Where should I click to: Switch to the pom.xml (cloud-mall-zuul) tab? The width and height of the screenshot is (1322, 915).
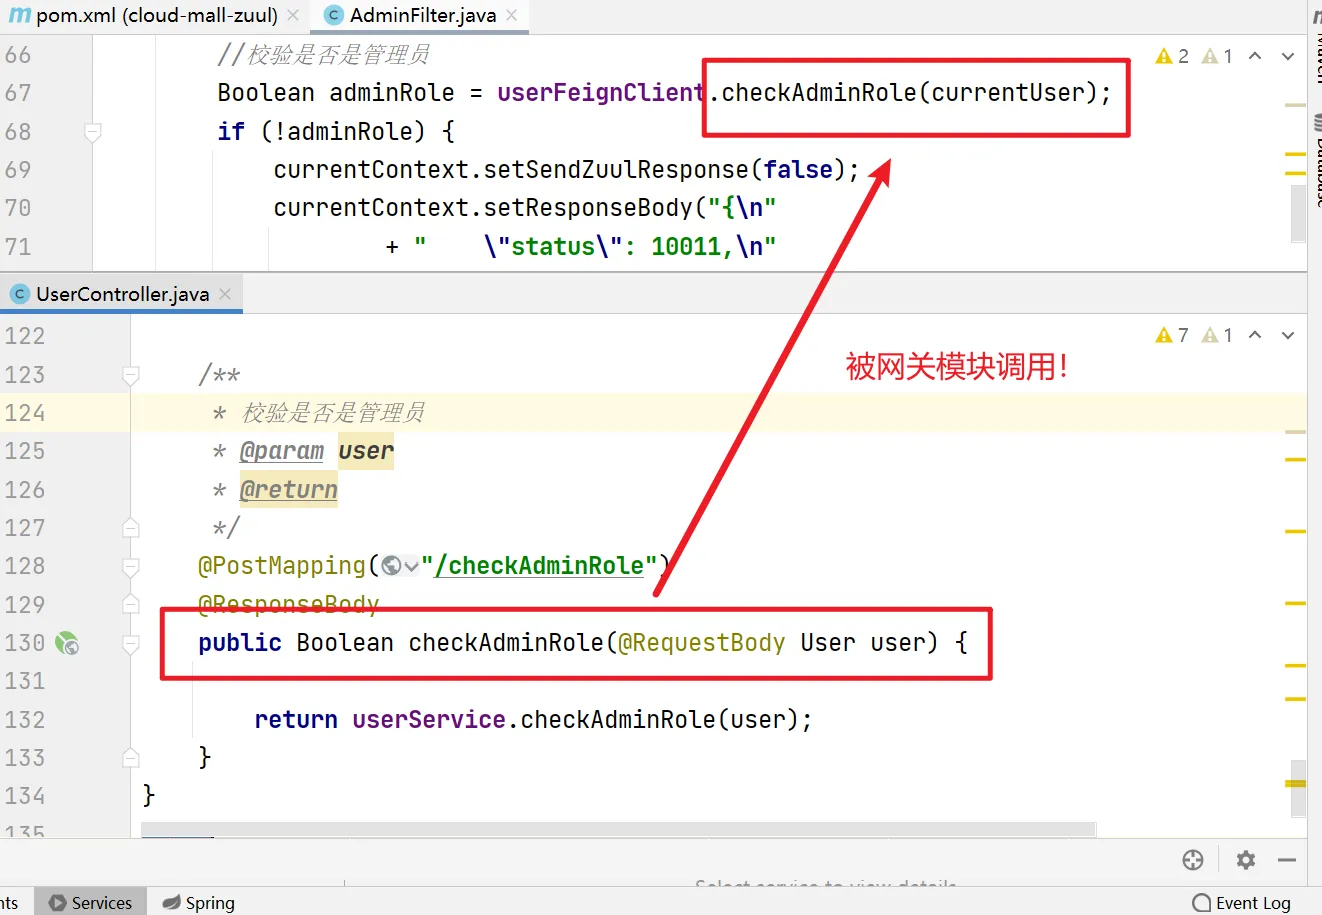(x=146, y=15)
